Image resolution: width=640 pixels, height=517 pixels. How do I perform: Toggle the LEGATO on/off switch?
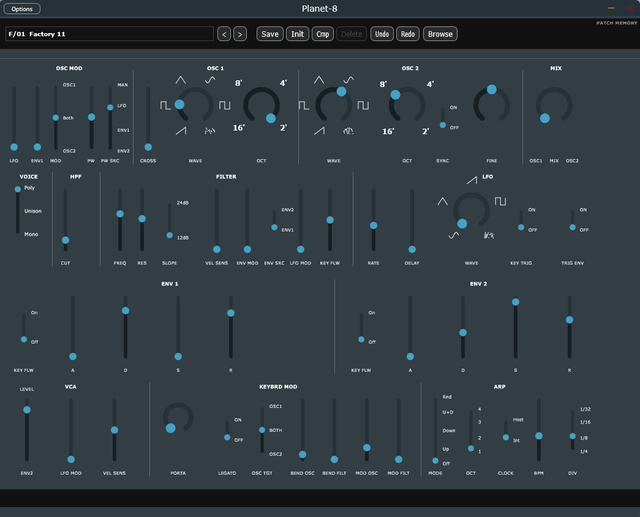click(227, 430)
